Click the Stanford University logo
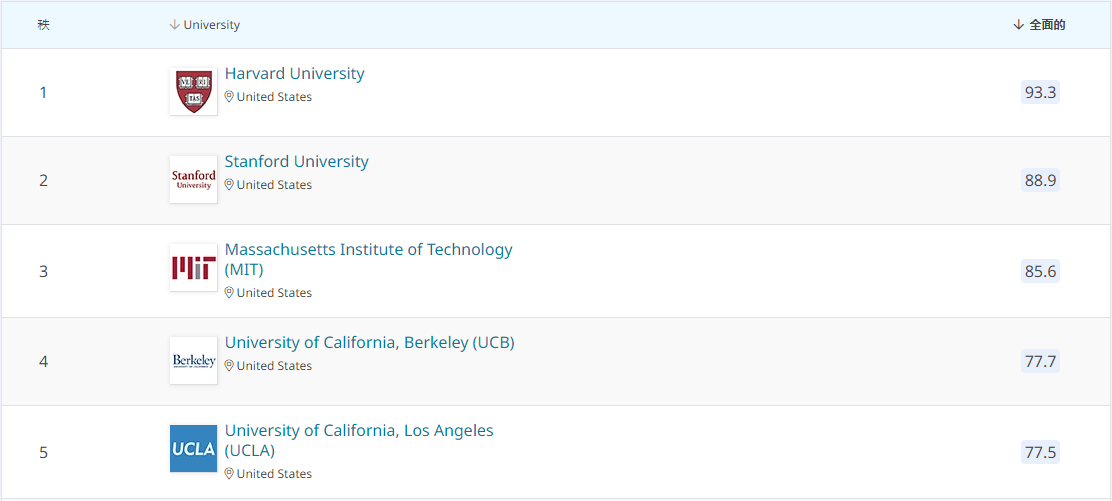The width and height of the screenshot is (1112, 501). 194,180
